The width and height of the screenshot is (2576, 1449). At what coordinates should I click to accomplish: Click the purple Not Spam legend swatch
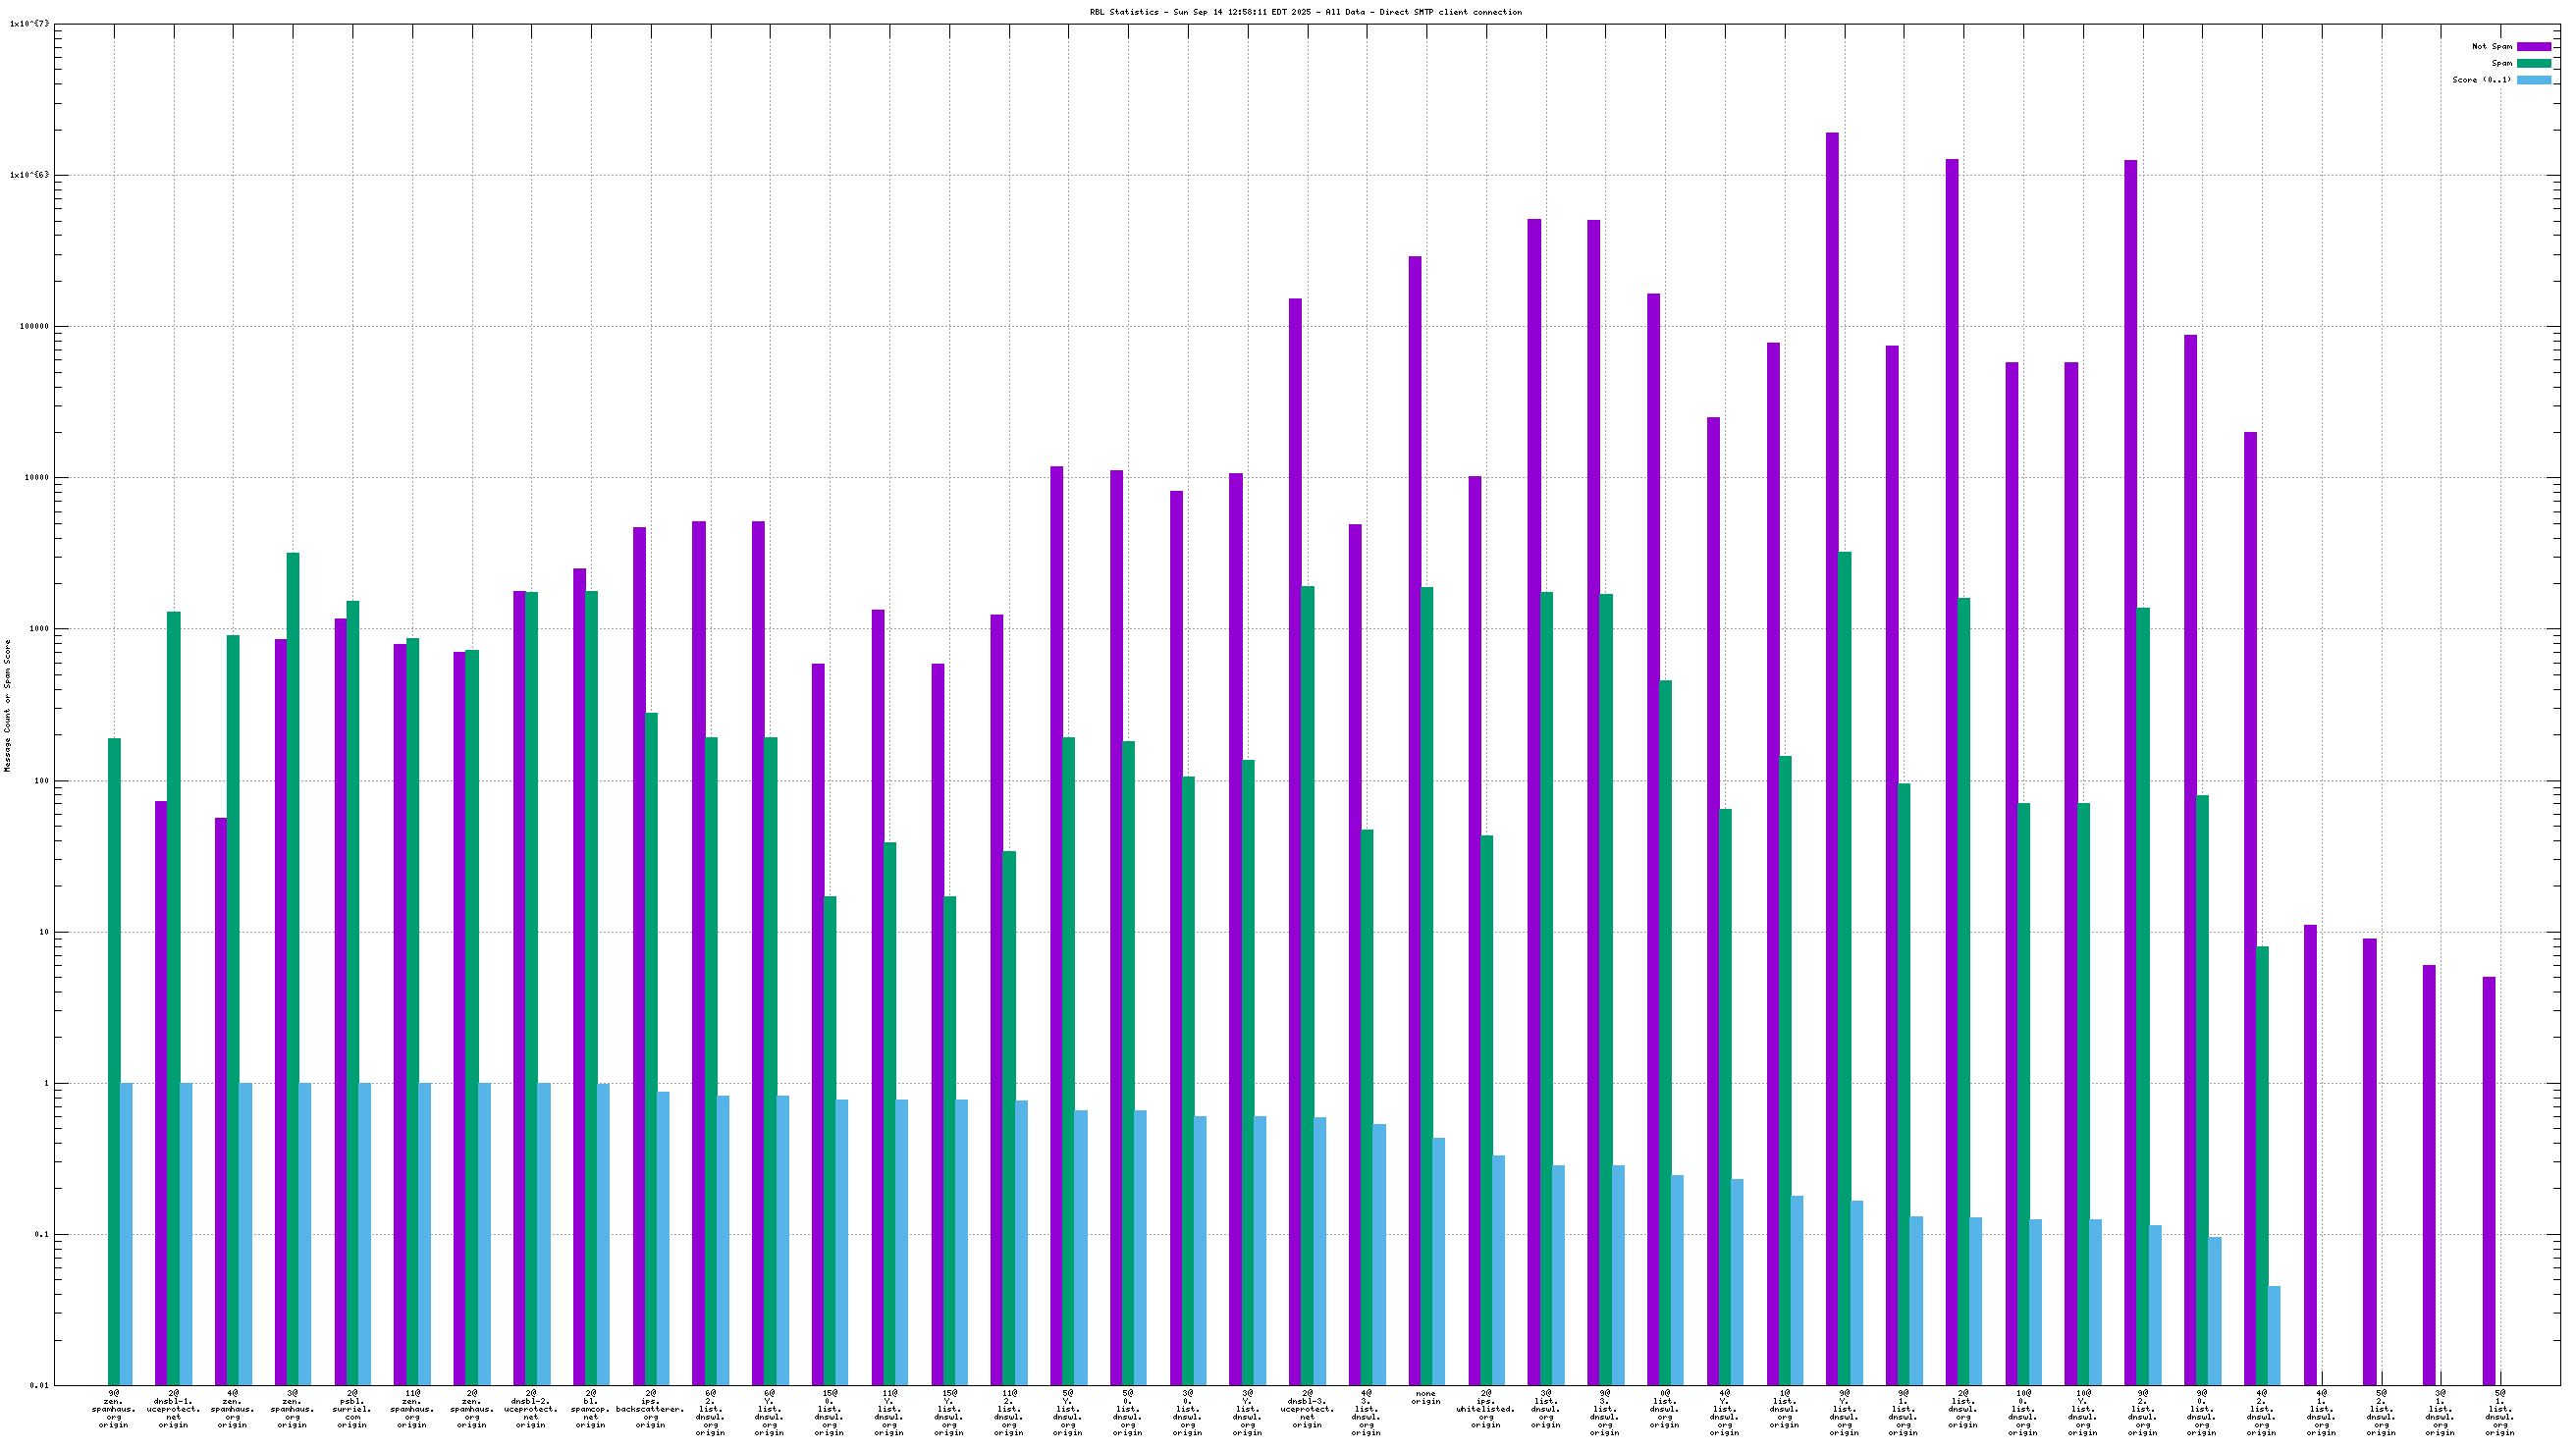[2533, 47]
